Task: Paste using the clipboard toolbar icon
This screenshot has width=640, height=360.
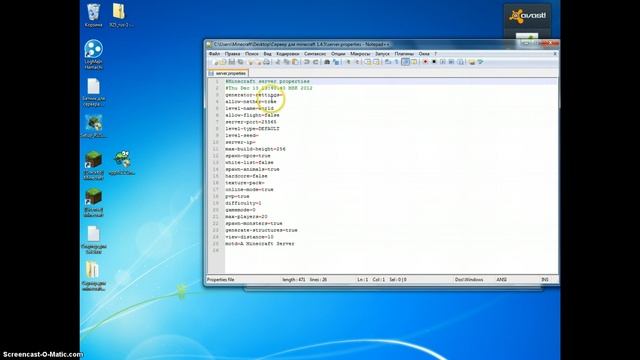Action: pos(295,62)
